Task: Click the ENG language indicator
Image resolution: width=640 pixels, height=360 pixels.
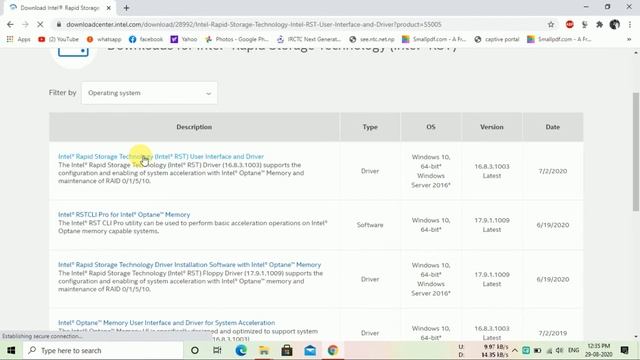Action: click(x=573, y=351)
